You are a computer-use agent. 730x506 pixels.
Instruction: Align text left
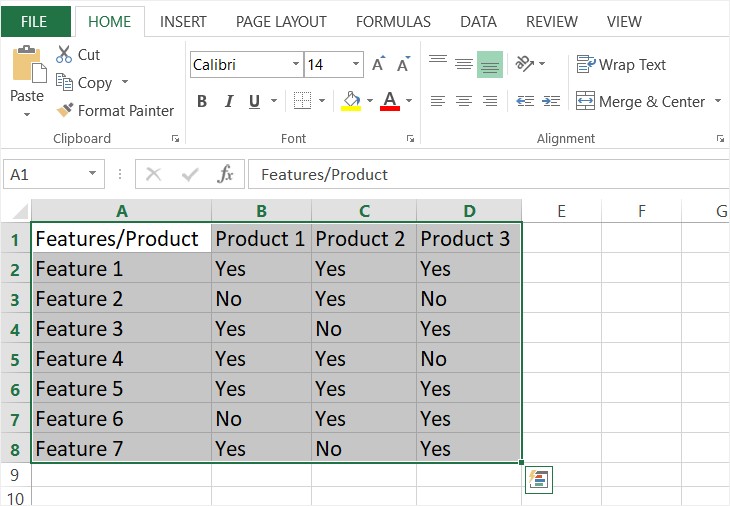(x=438, y=101)
